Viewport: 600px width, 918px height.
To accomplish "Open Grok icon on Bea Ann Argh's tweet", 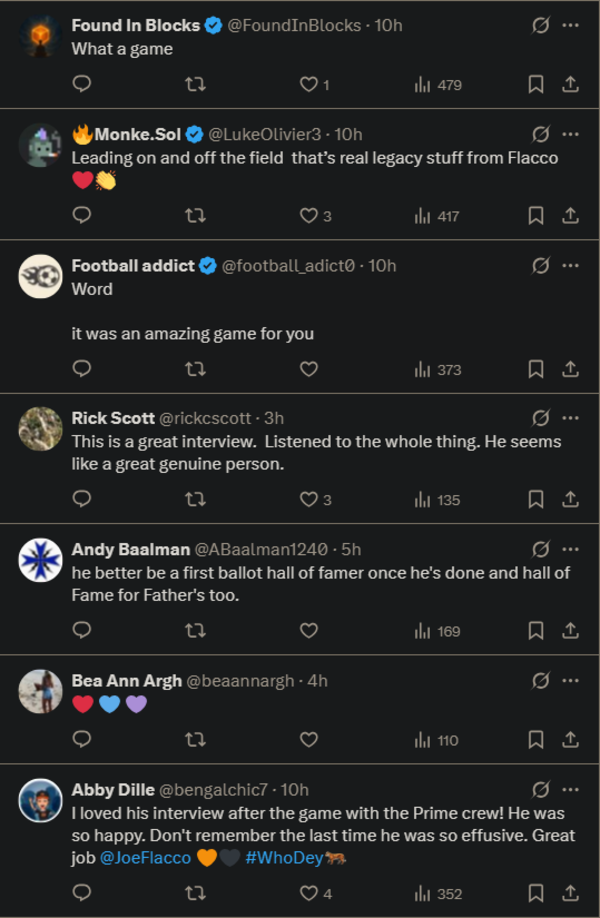I will point(540,681).
